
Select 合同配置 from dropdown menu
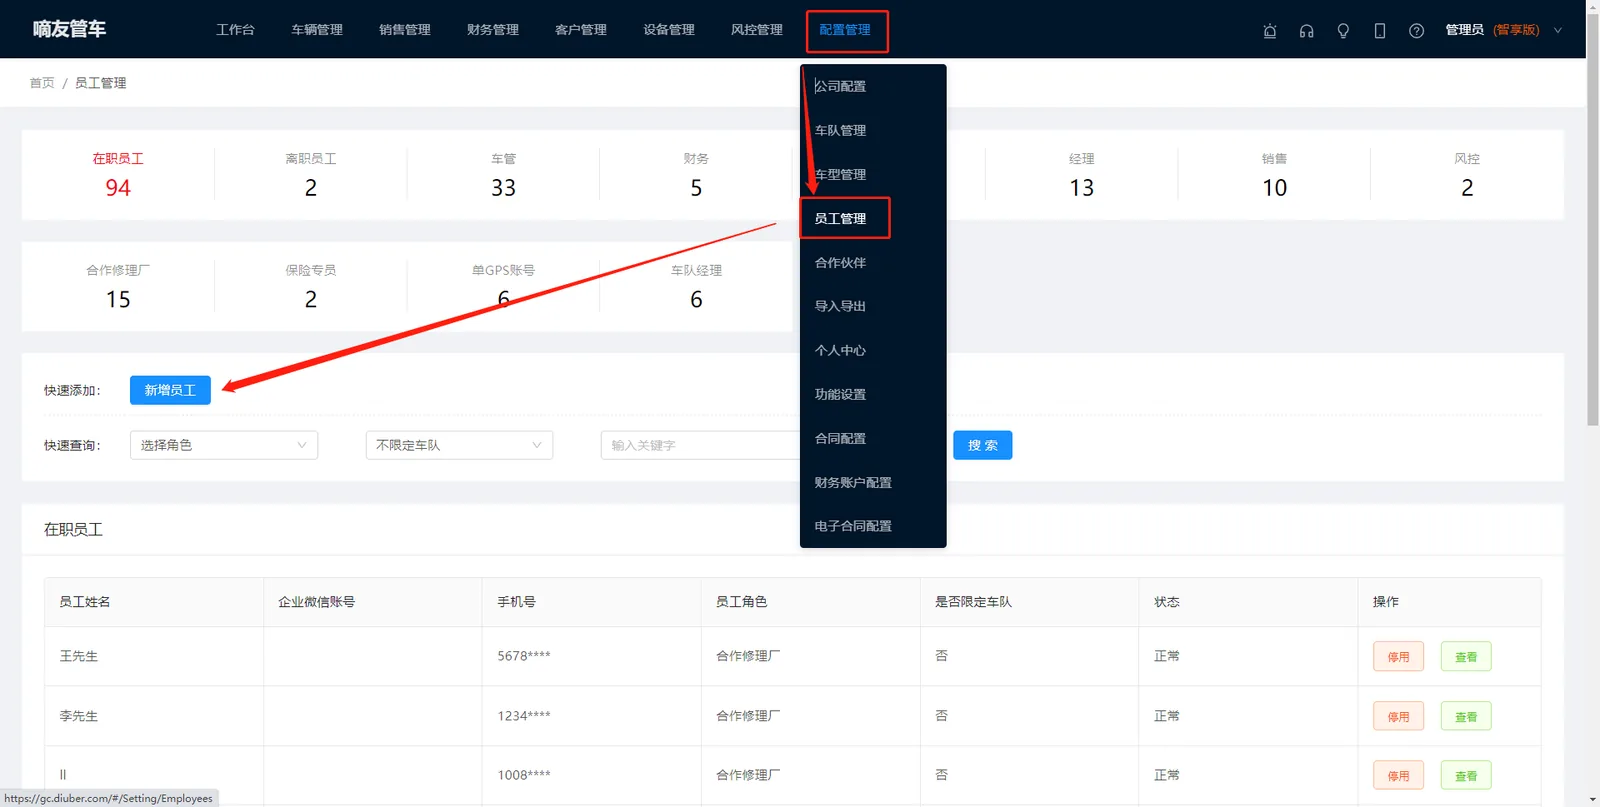873,438
